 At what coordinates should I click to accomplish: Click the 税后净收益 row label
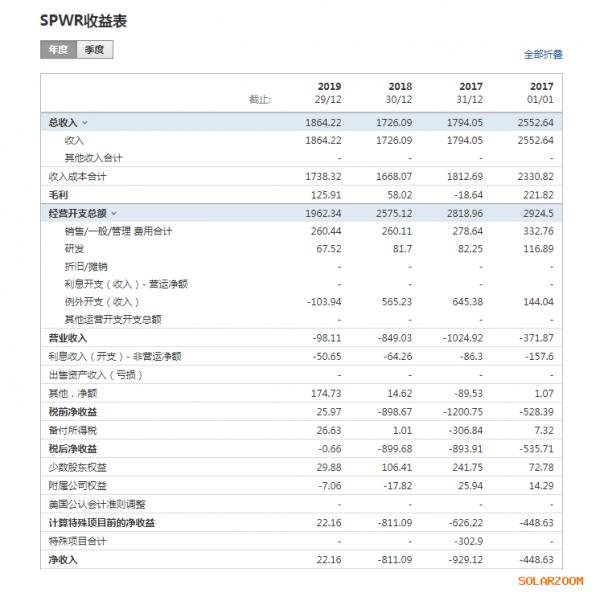[73, 449]
